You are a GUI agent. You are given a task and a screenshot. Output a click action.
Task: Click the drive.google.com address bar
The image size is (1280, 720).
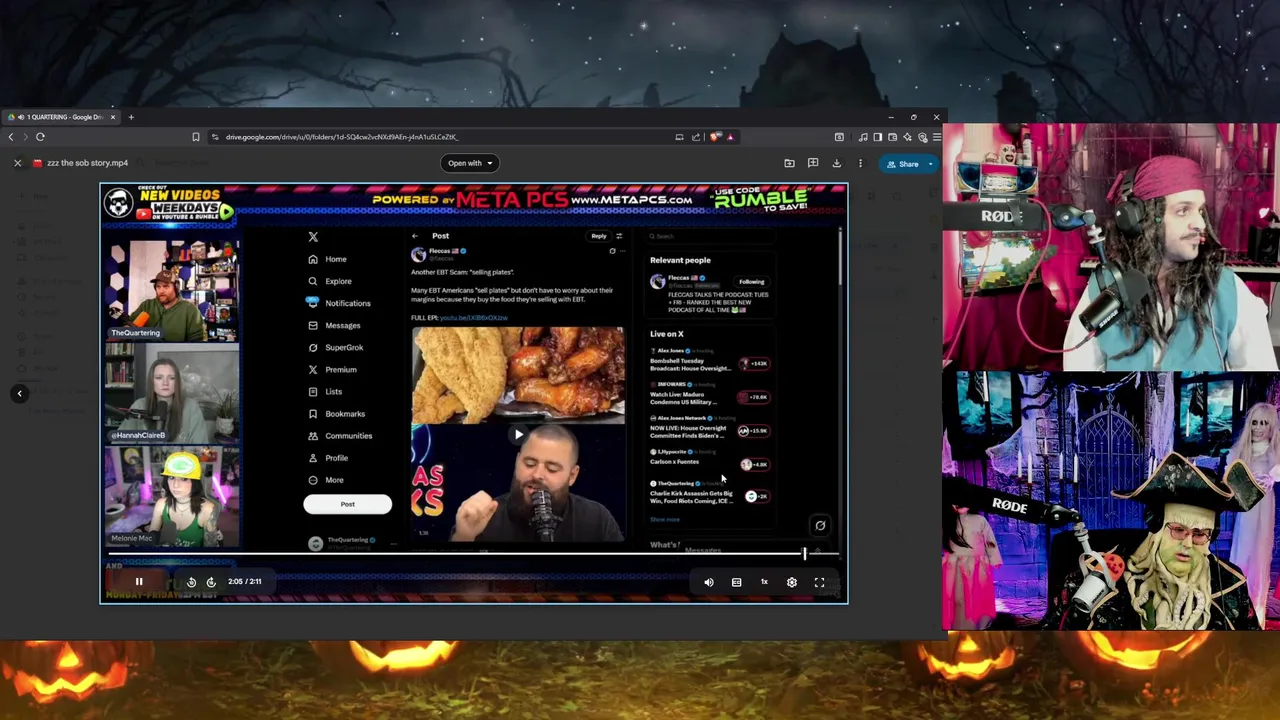pos(341,137)
